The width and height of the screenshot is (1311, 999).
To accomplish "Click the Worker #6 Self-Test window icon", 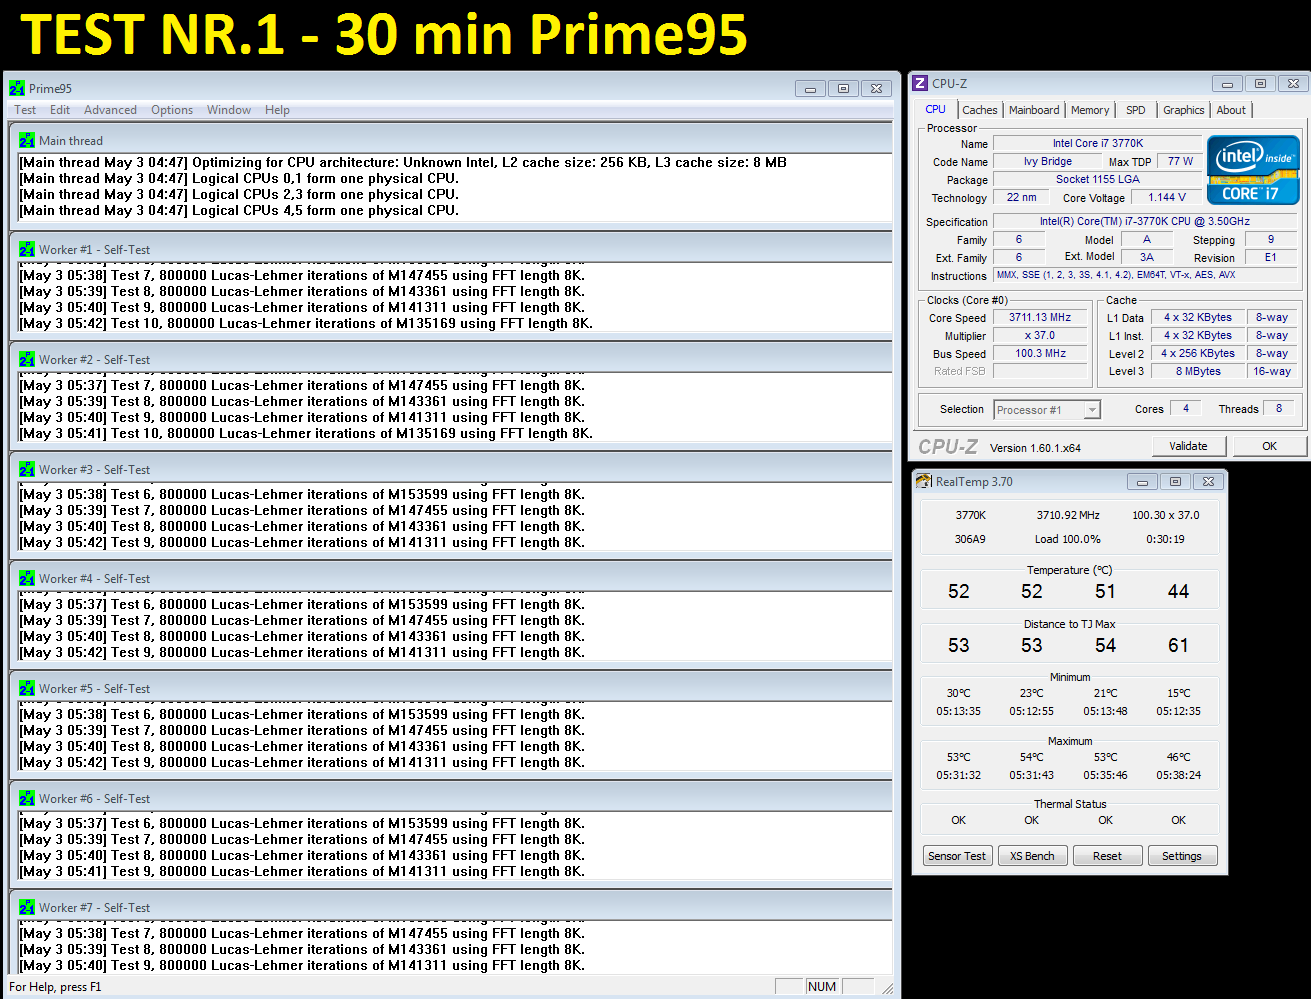I will tap(27, 798).
